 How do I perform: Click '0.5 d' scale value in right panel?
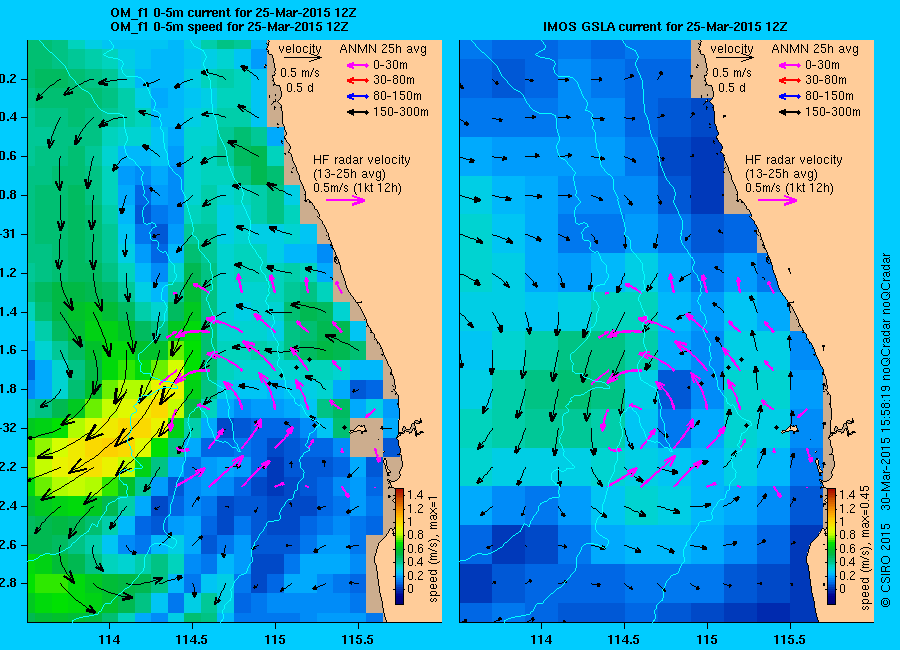coord(732,88)
